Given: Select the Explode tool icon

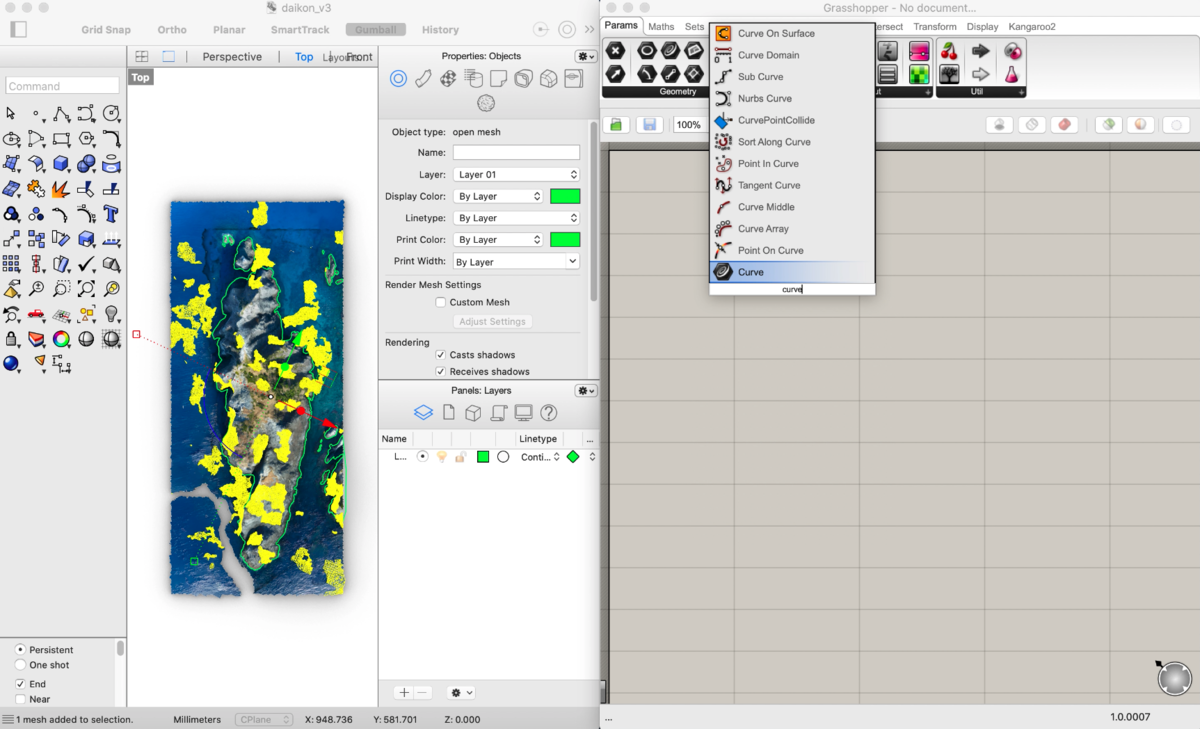Looking at the screenshot, I should pos(61,189).
